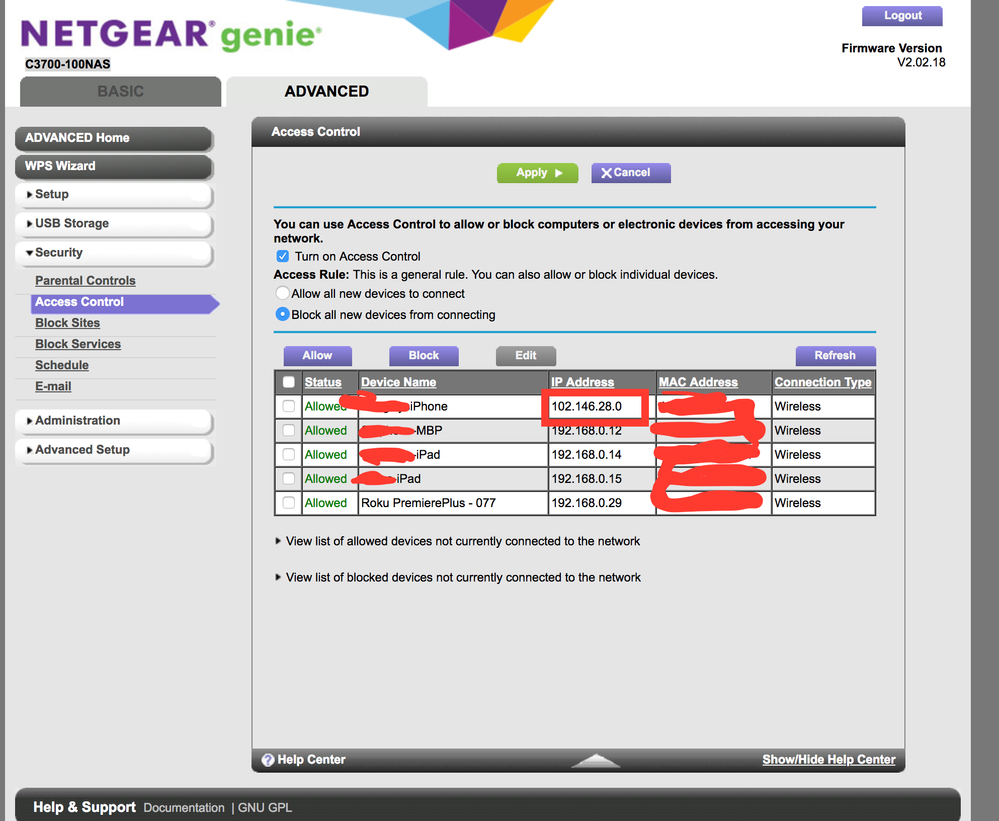This screenshot has width=999, height=821.
Task: Expand the USB Storage section
Action: [113, 223]
